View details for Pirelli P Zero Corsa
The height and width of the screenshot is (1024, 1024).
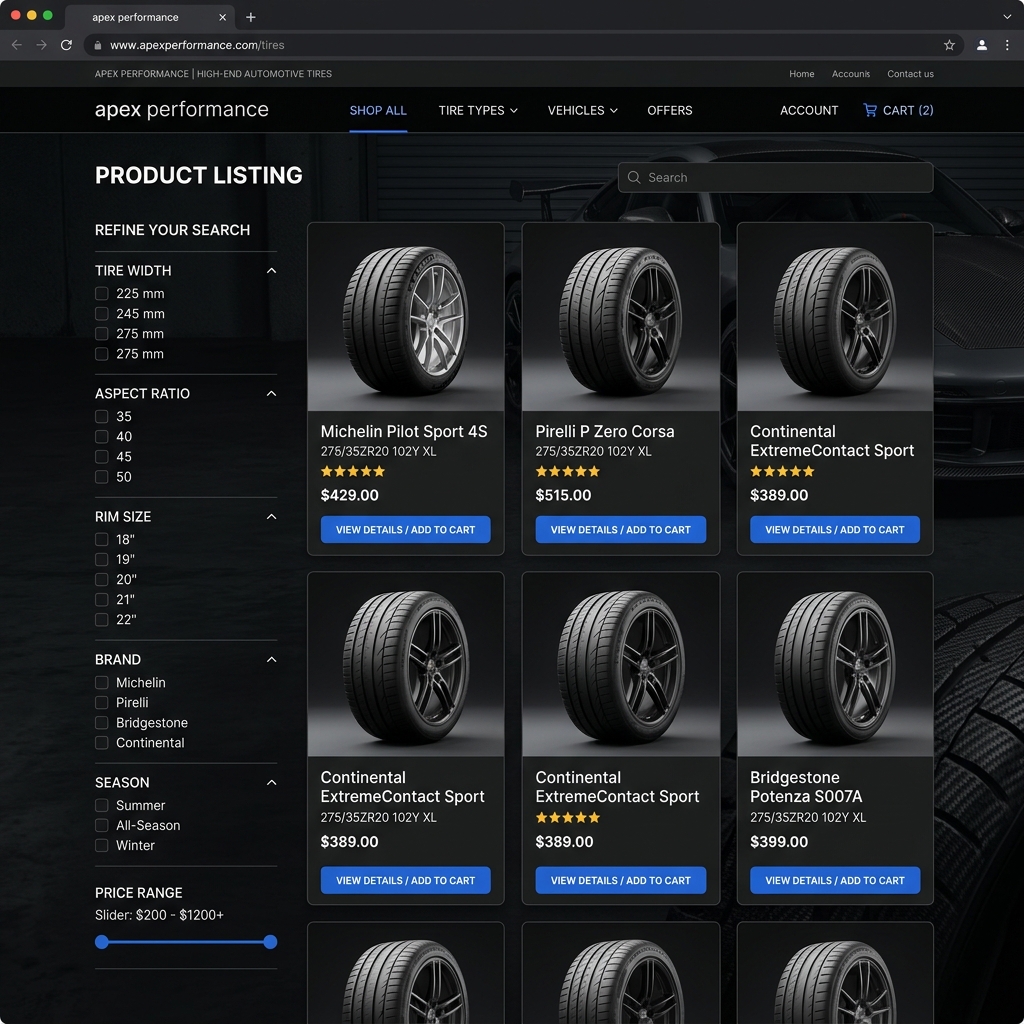click(x=620, y=530)
